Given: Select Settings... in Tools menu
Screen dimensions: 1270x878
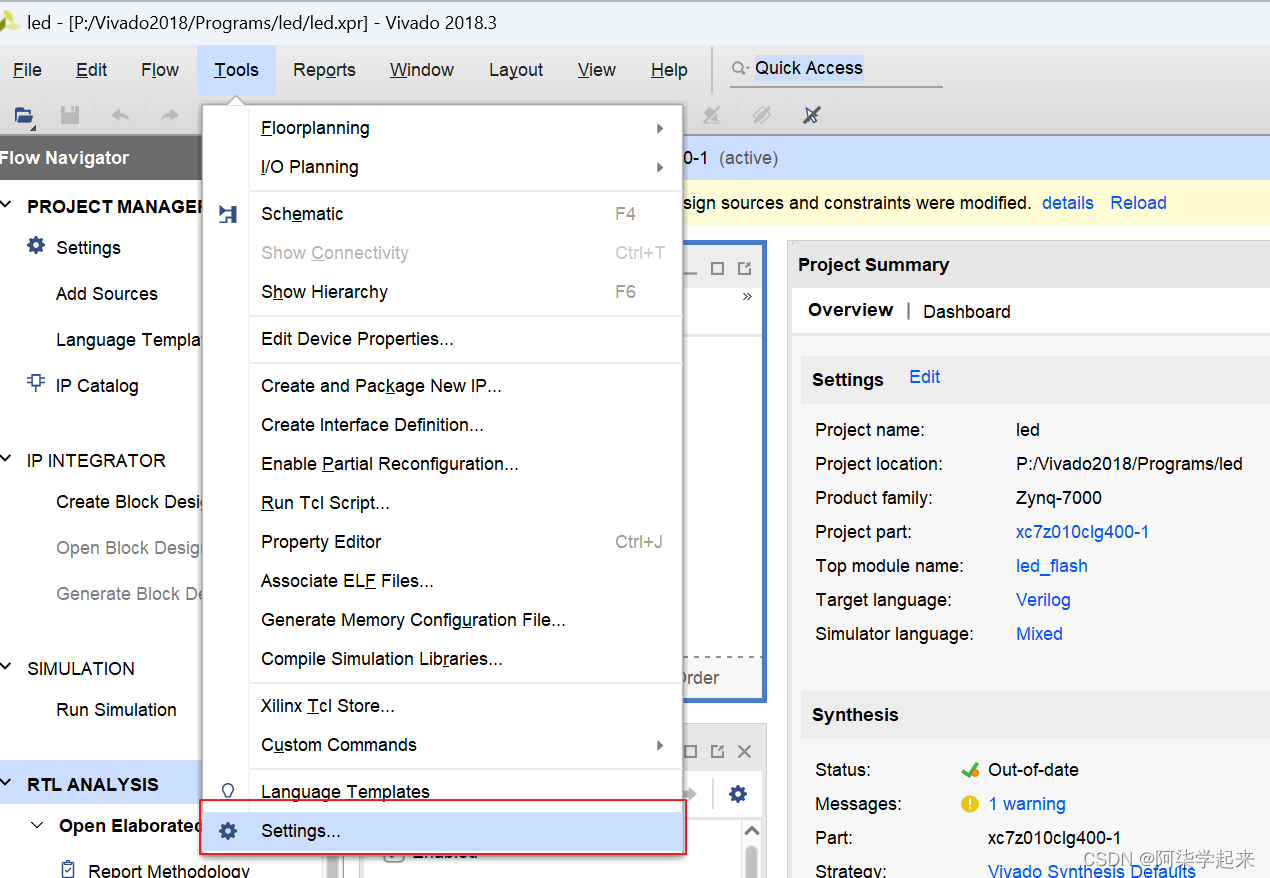Looking at the screenshot, I should click(x=443, y=831).
